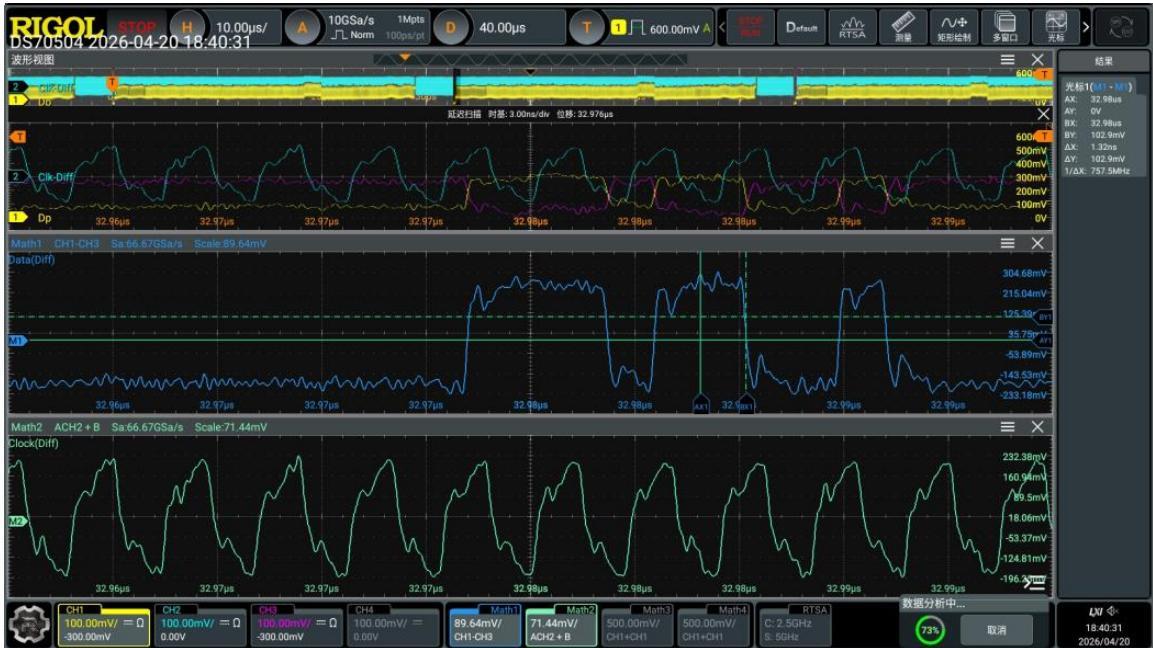Toggle the magenta CH3 channel

[x=296, y=625]
